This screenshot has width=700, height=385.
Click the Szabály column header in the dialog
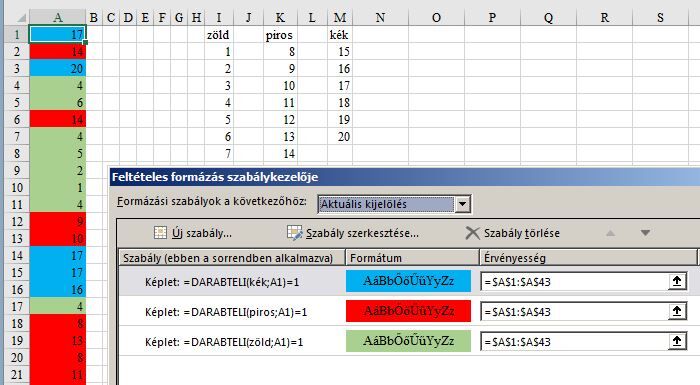[232, 258]
